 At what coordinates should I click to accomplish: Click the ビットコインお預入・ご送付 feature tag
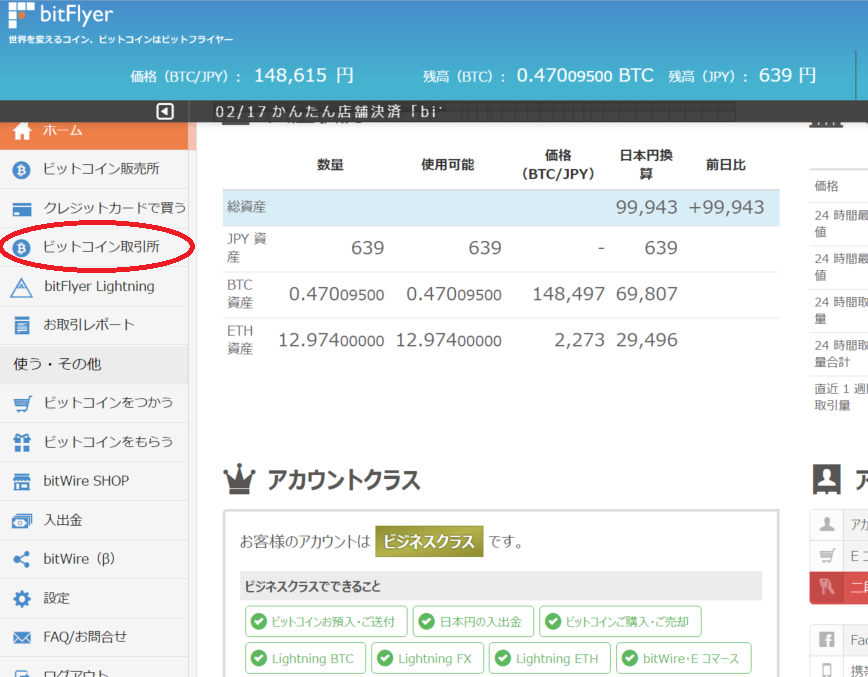[x=326, y=622]
